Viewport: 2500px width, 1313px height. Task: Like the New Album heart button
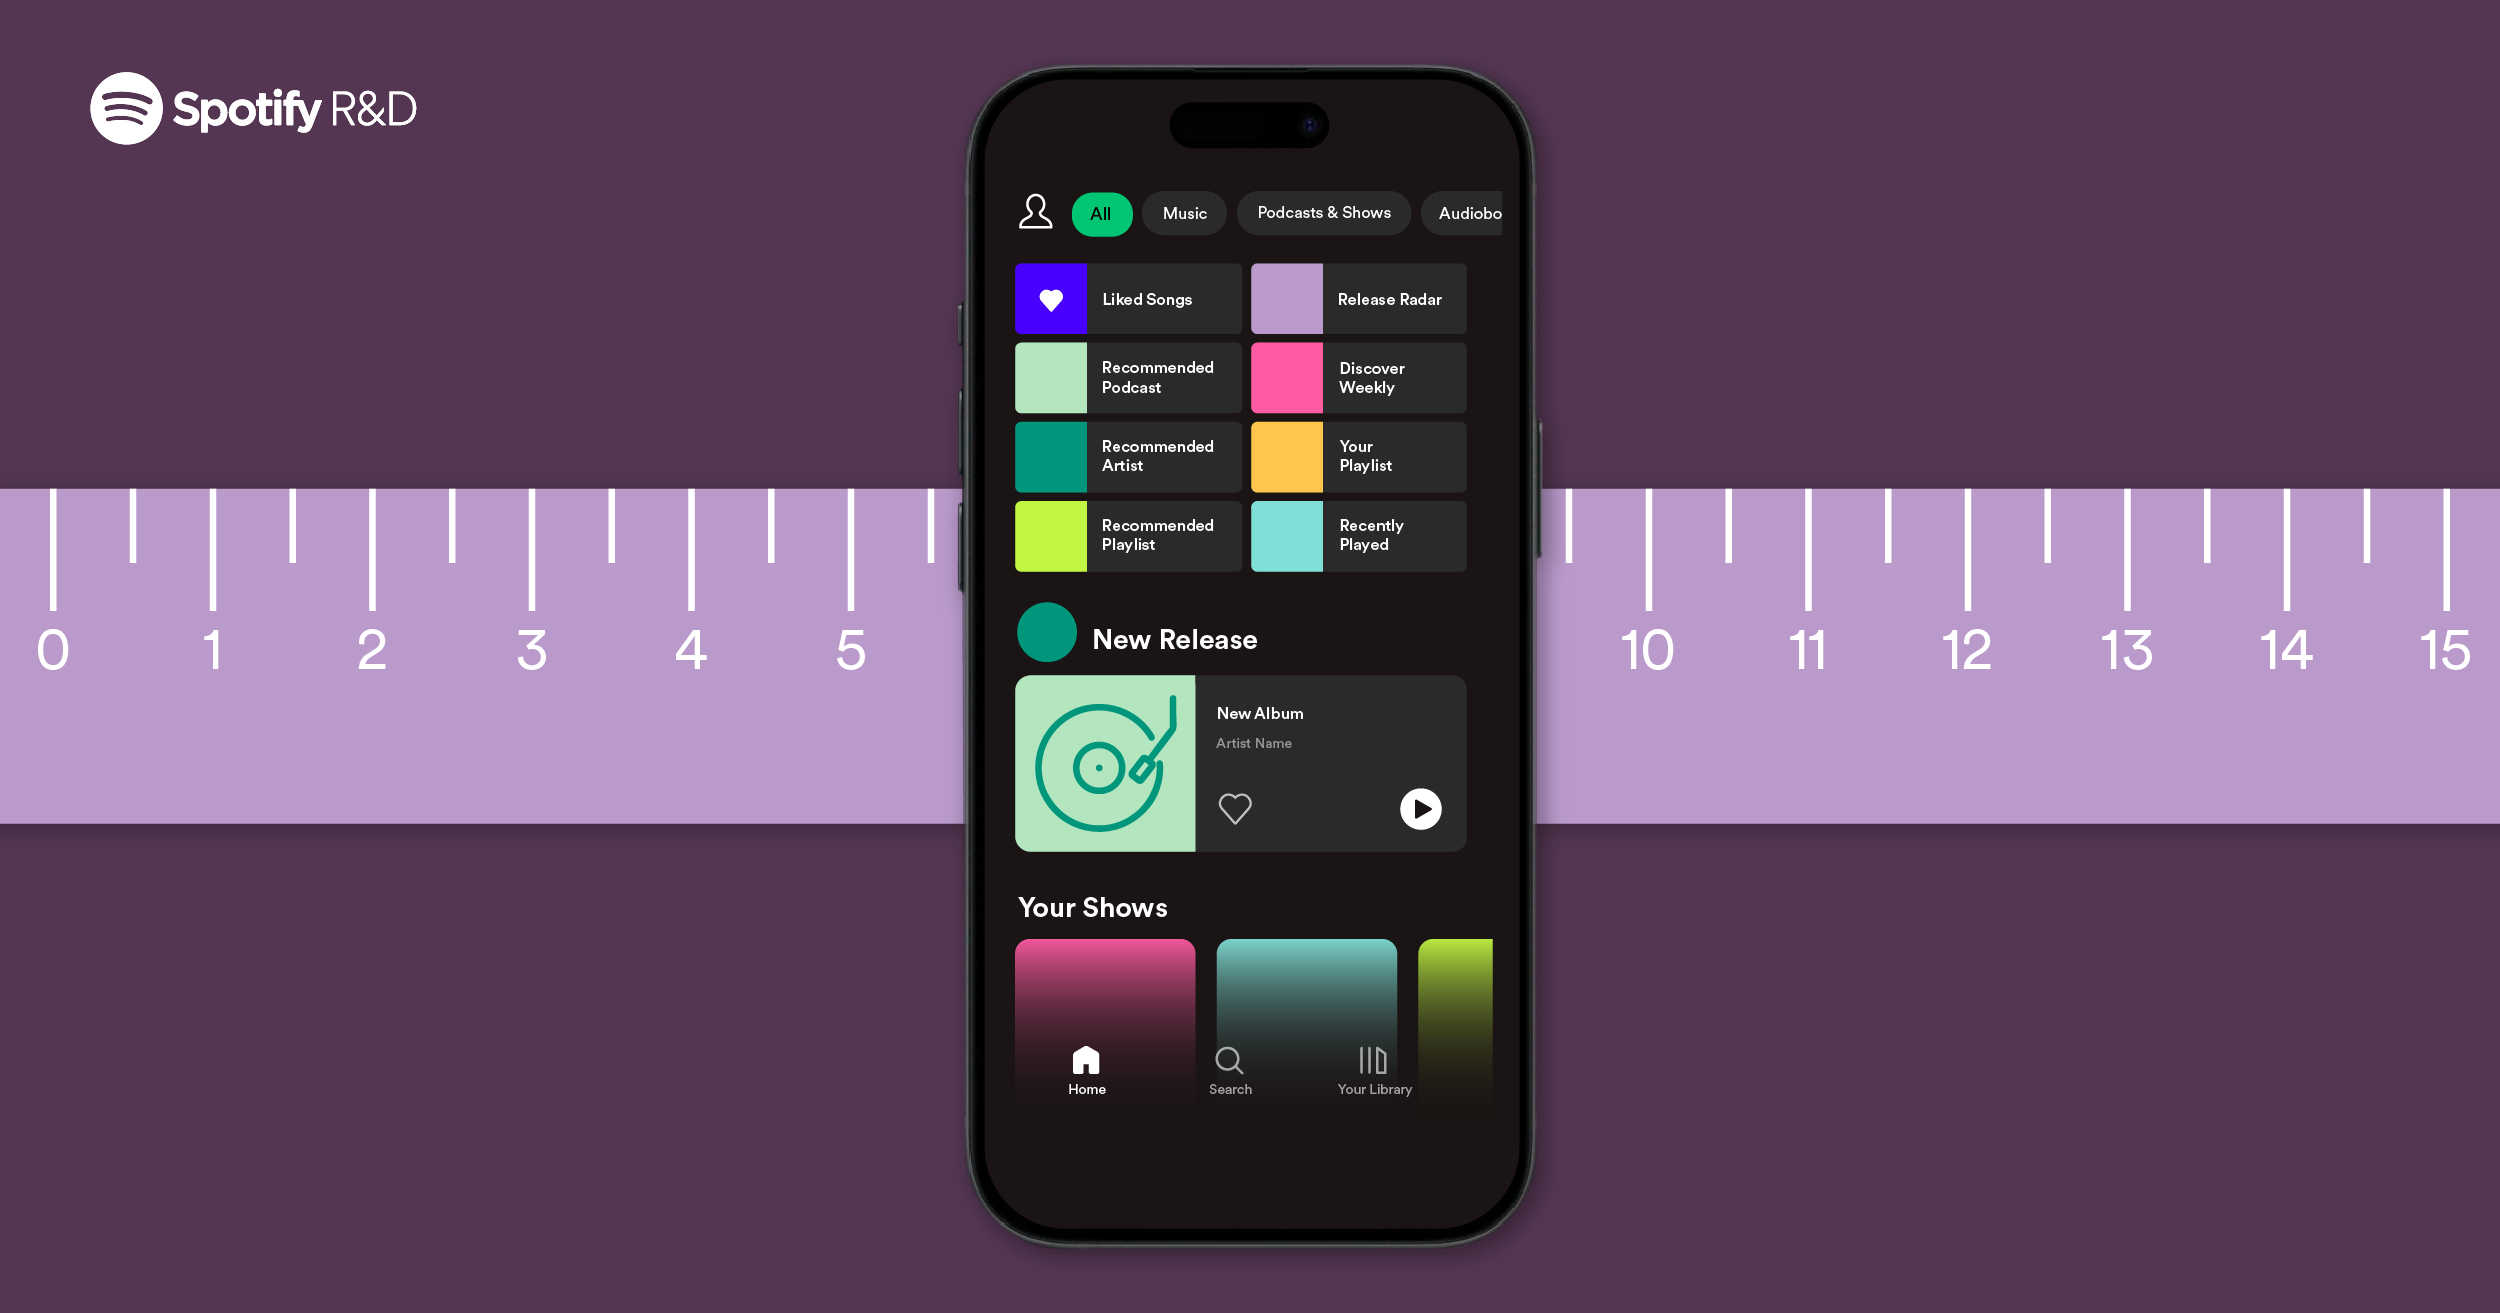(1235, 807)
